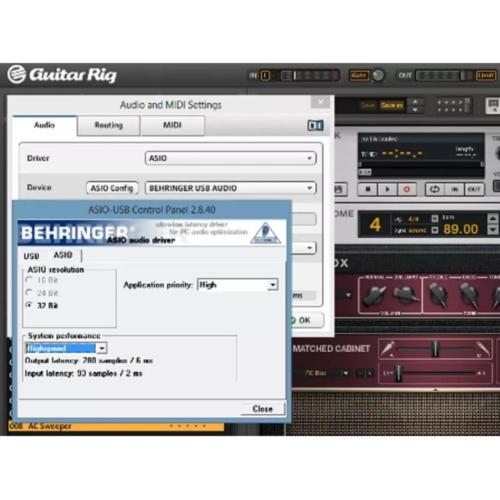Select 32 Bit ASIO resolution
The width and height of the screenshot is (500, 500).
(42, 305)
